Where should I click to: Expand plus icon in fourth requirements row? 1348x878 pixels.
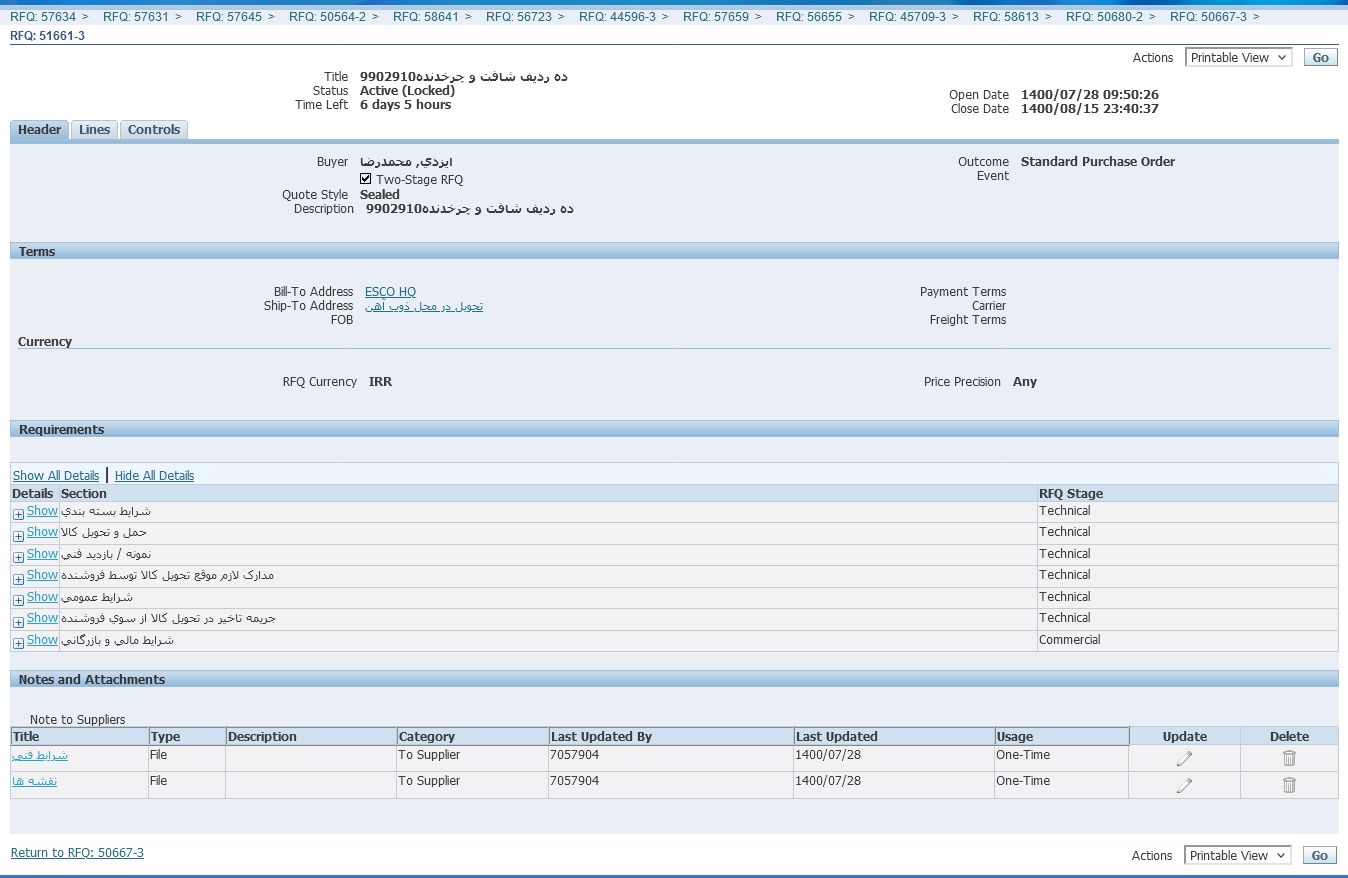click(x=18, y=578)
